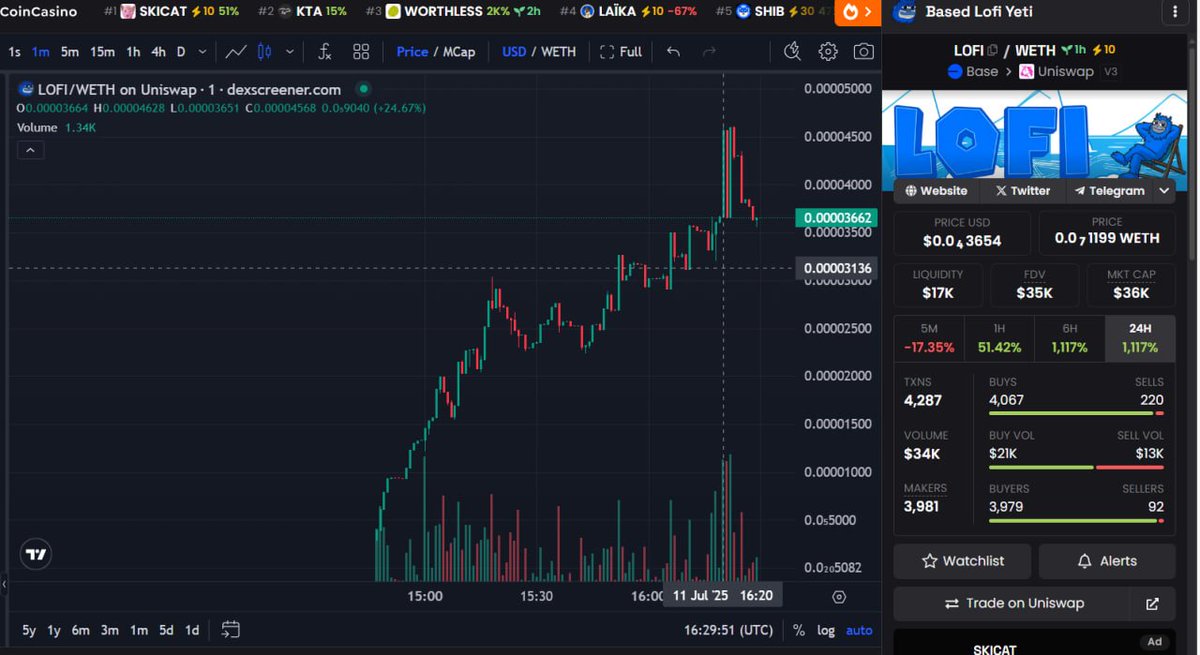Click the Uniswap DEX icon
This screenshot has width=1200, height=655.
pos(1026,72)
